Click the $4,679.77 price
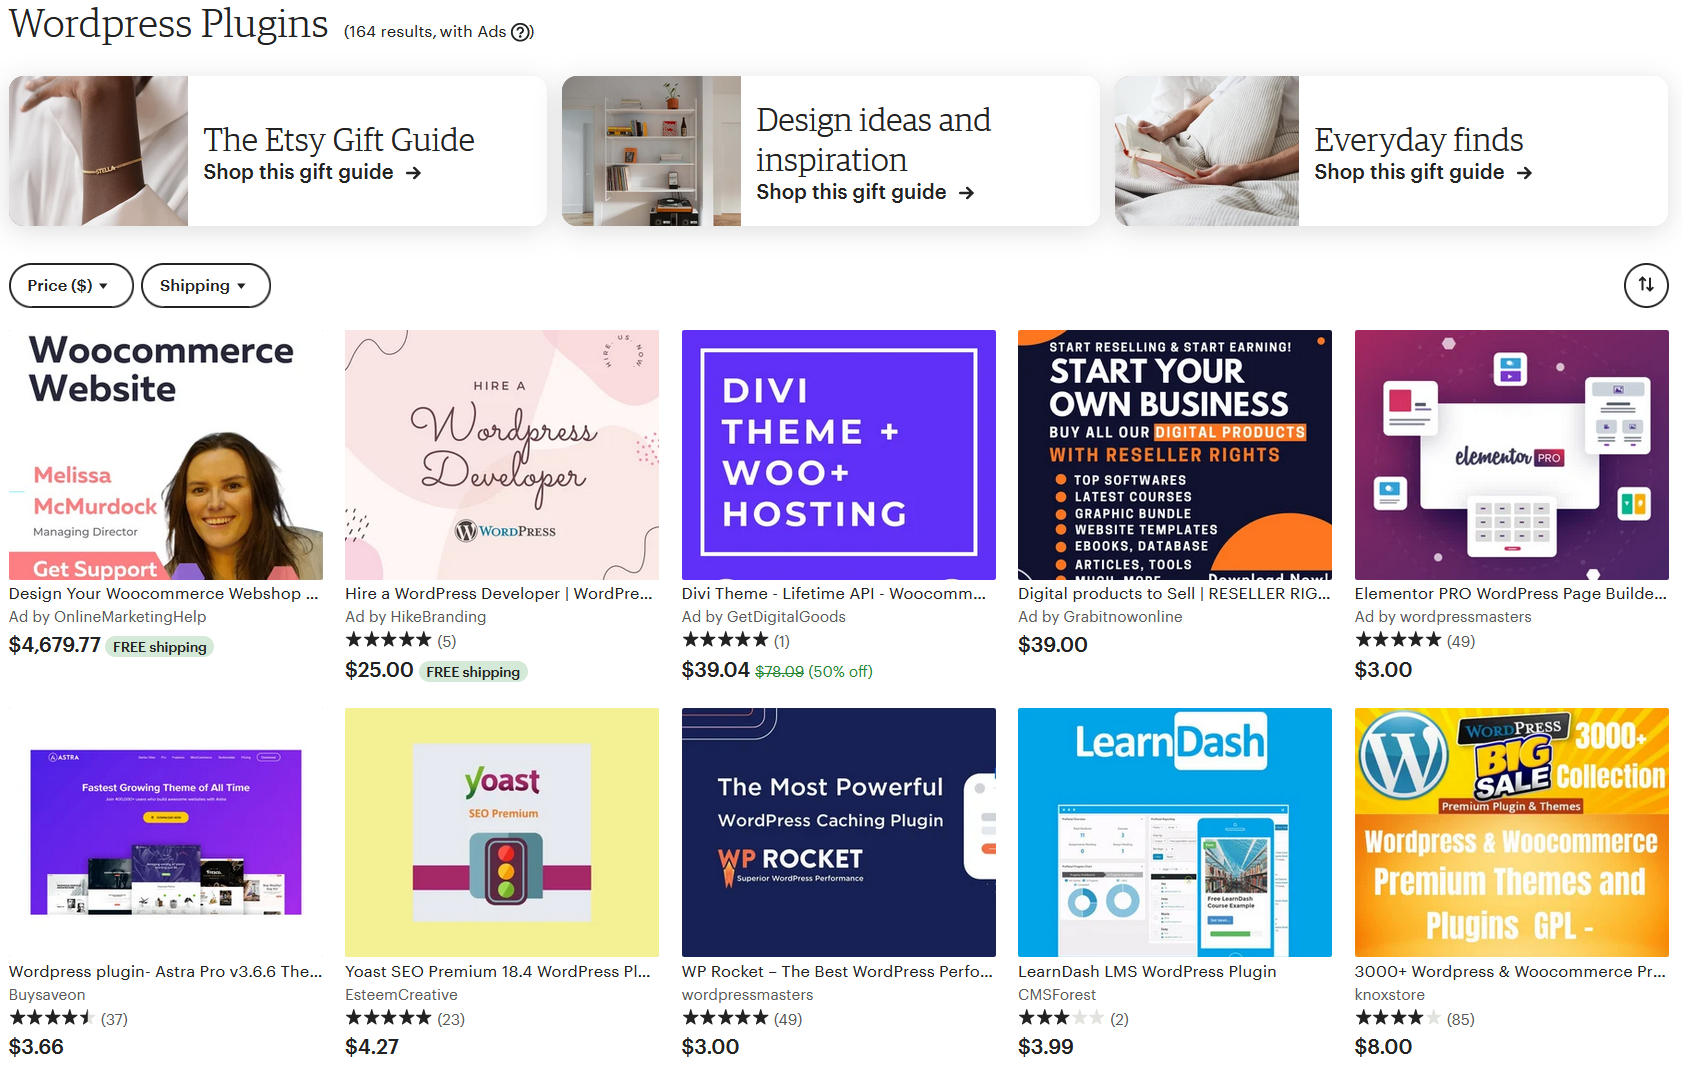Viewport: 1682px width, 1071px height. pos(55,645)
